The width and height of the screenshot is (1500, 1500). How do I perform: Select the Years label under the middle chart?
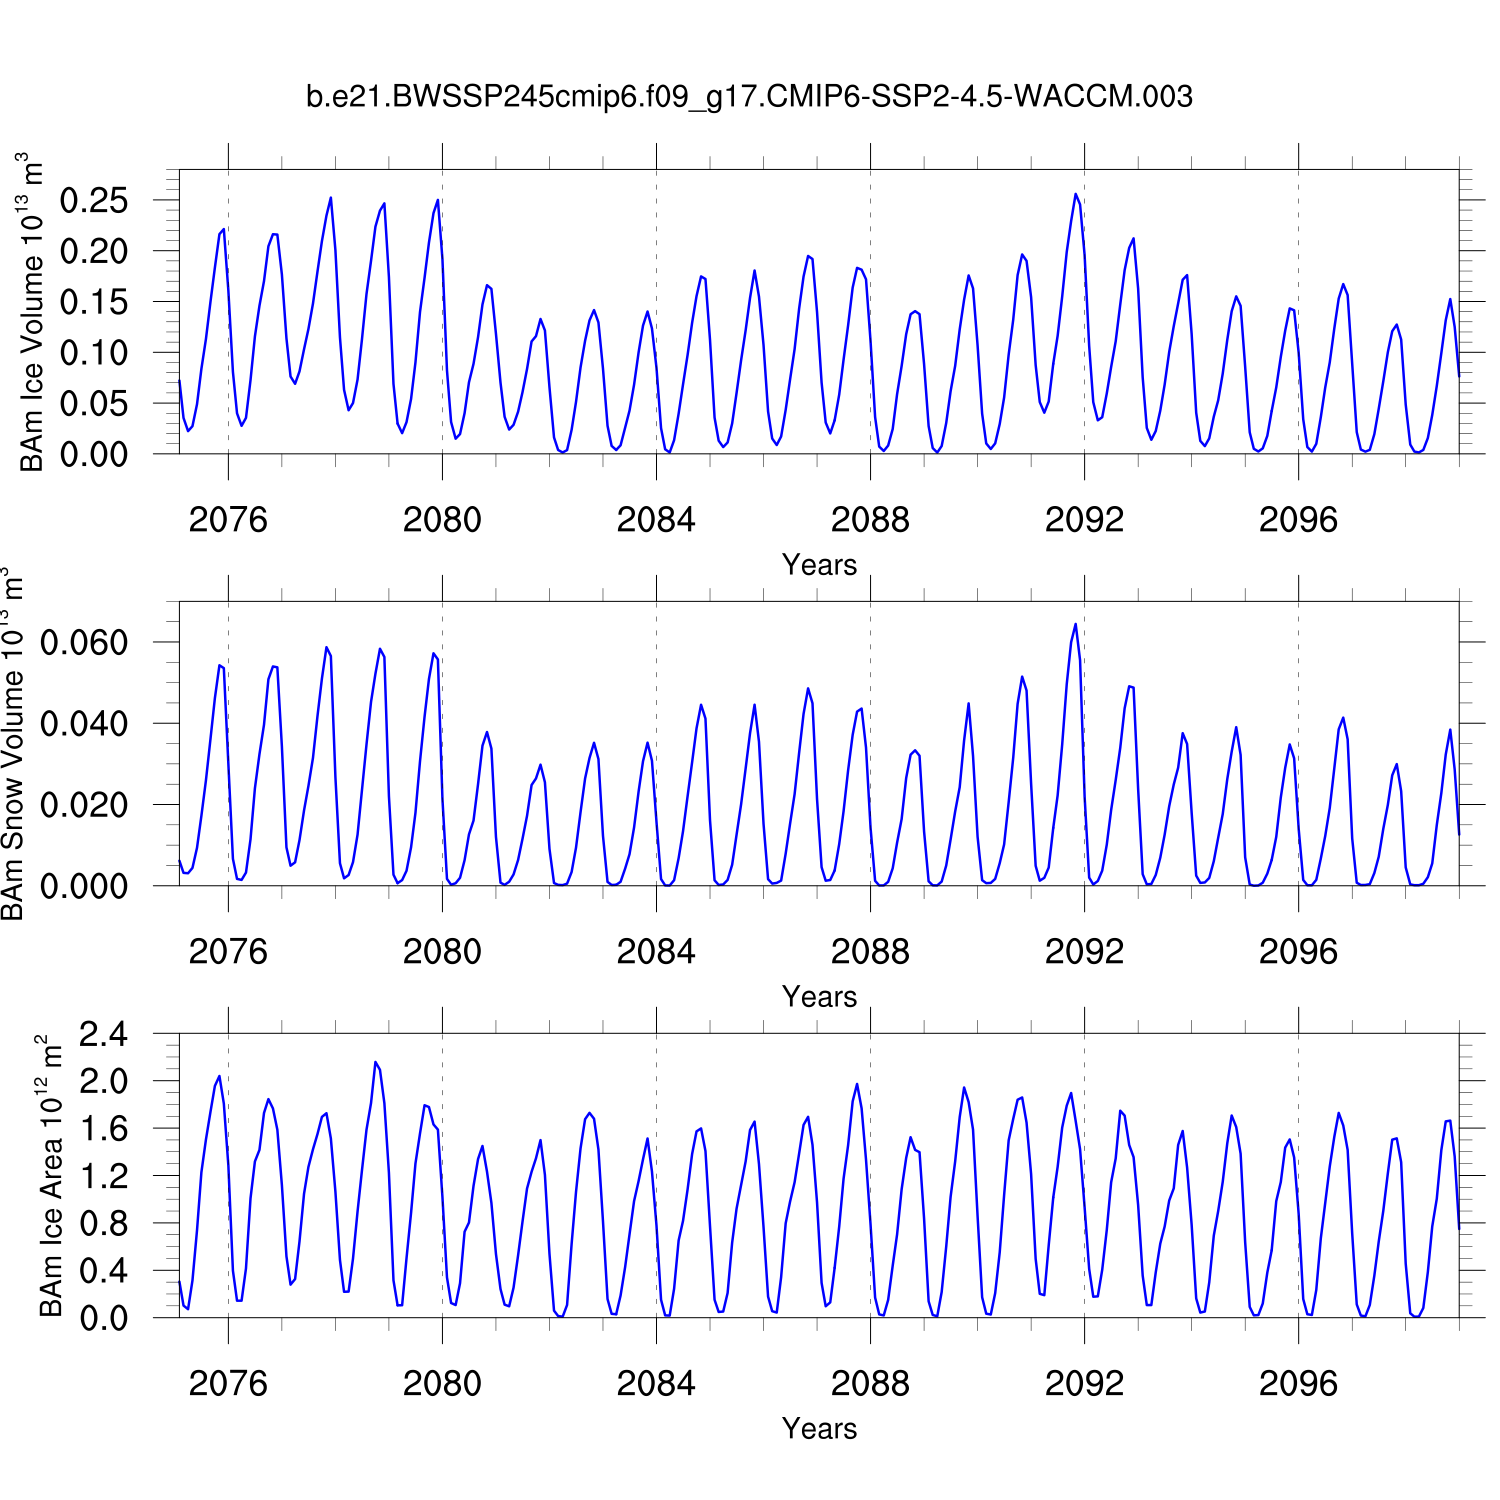pyautogui.click(x=819, y=997)
